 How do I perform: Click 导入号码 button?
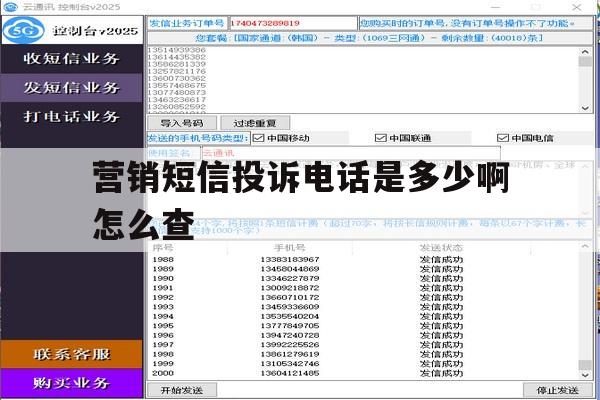tap(182, 123)
